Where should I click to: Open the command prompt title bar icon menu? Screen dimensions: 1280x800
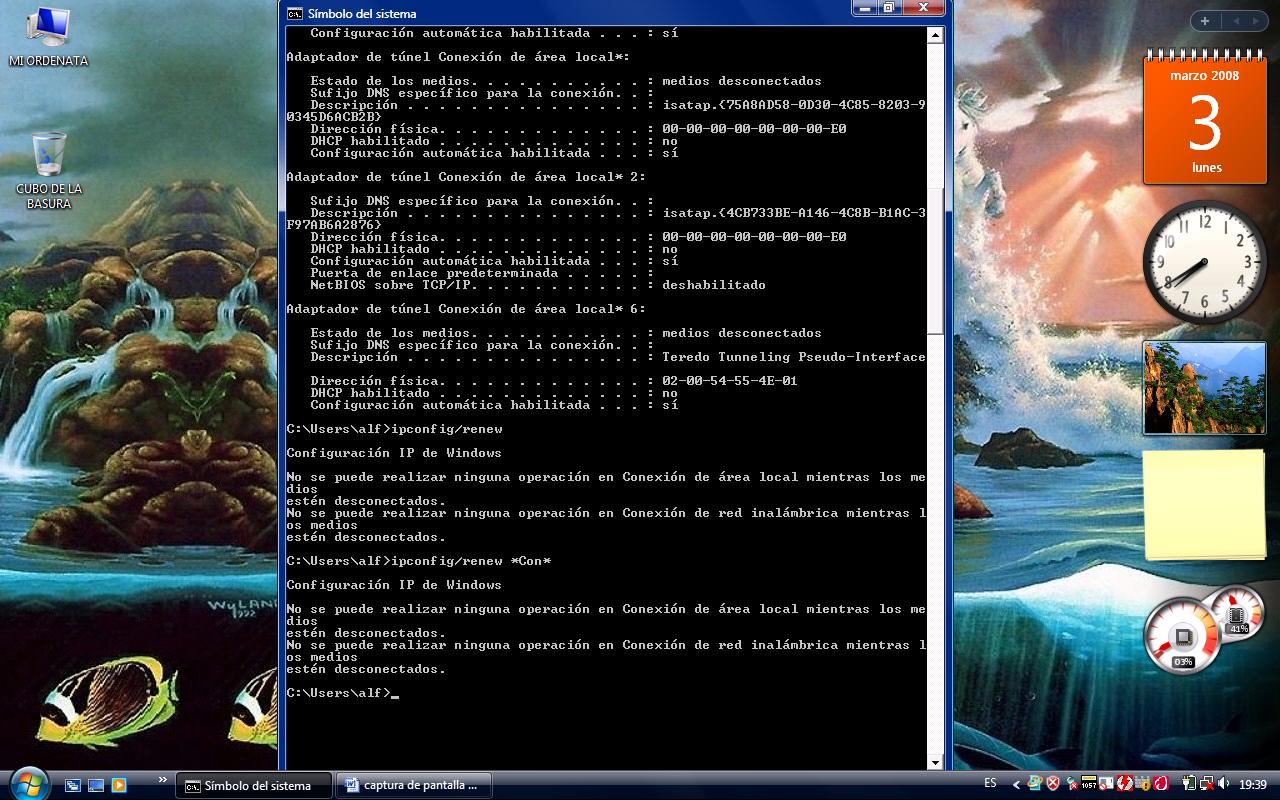295,13
